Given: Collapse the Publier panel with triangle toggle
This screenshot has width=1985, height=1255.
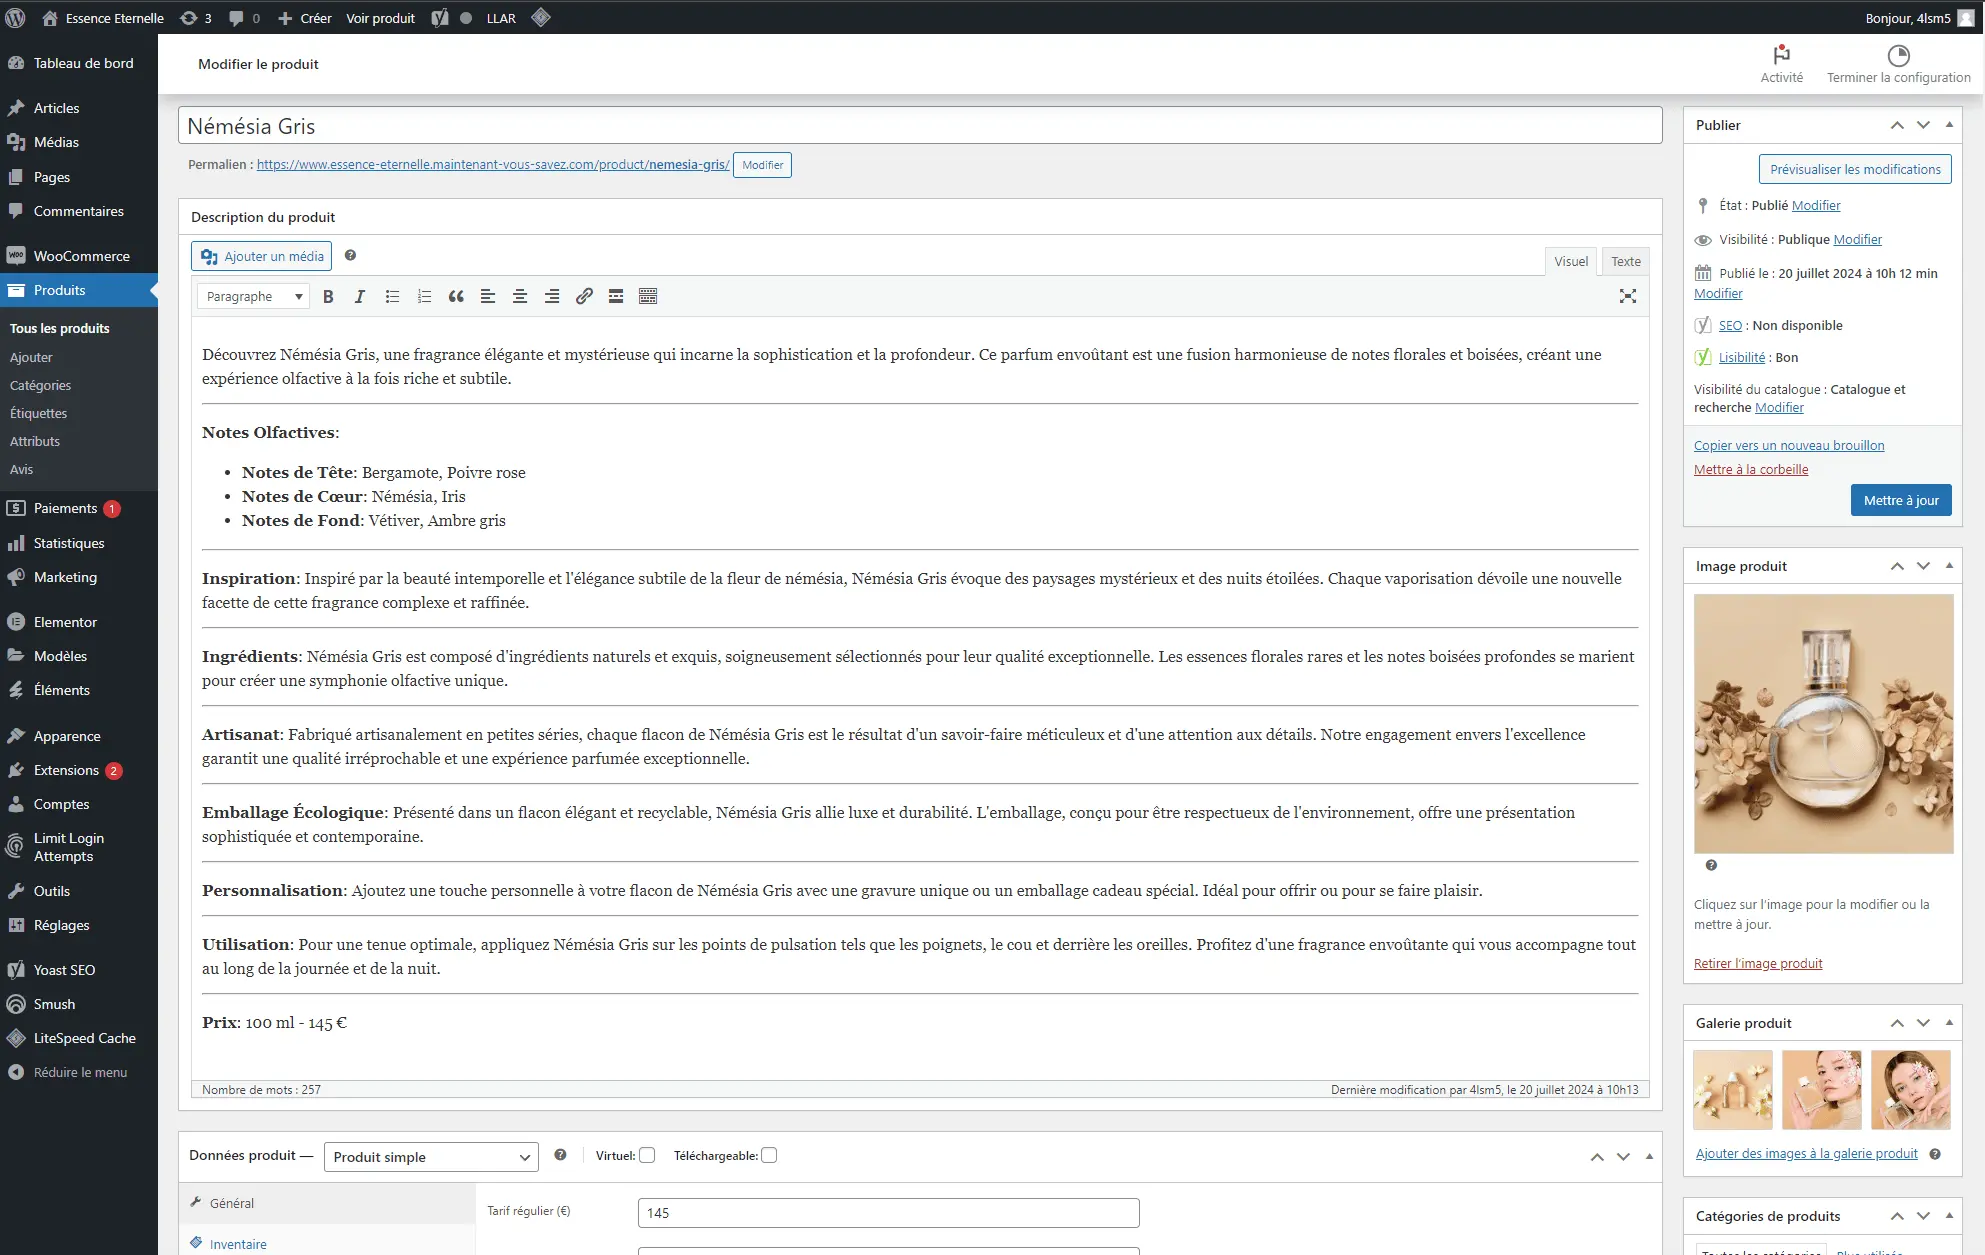Looking at the screenshot, I should point(1949,125).
